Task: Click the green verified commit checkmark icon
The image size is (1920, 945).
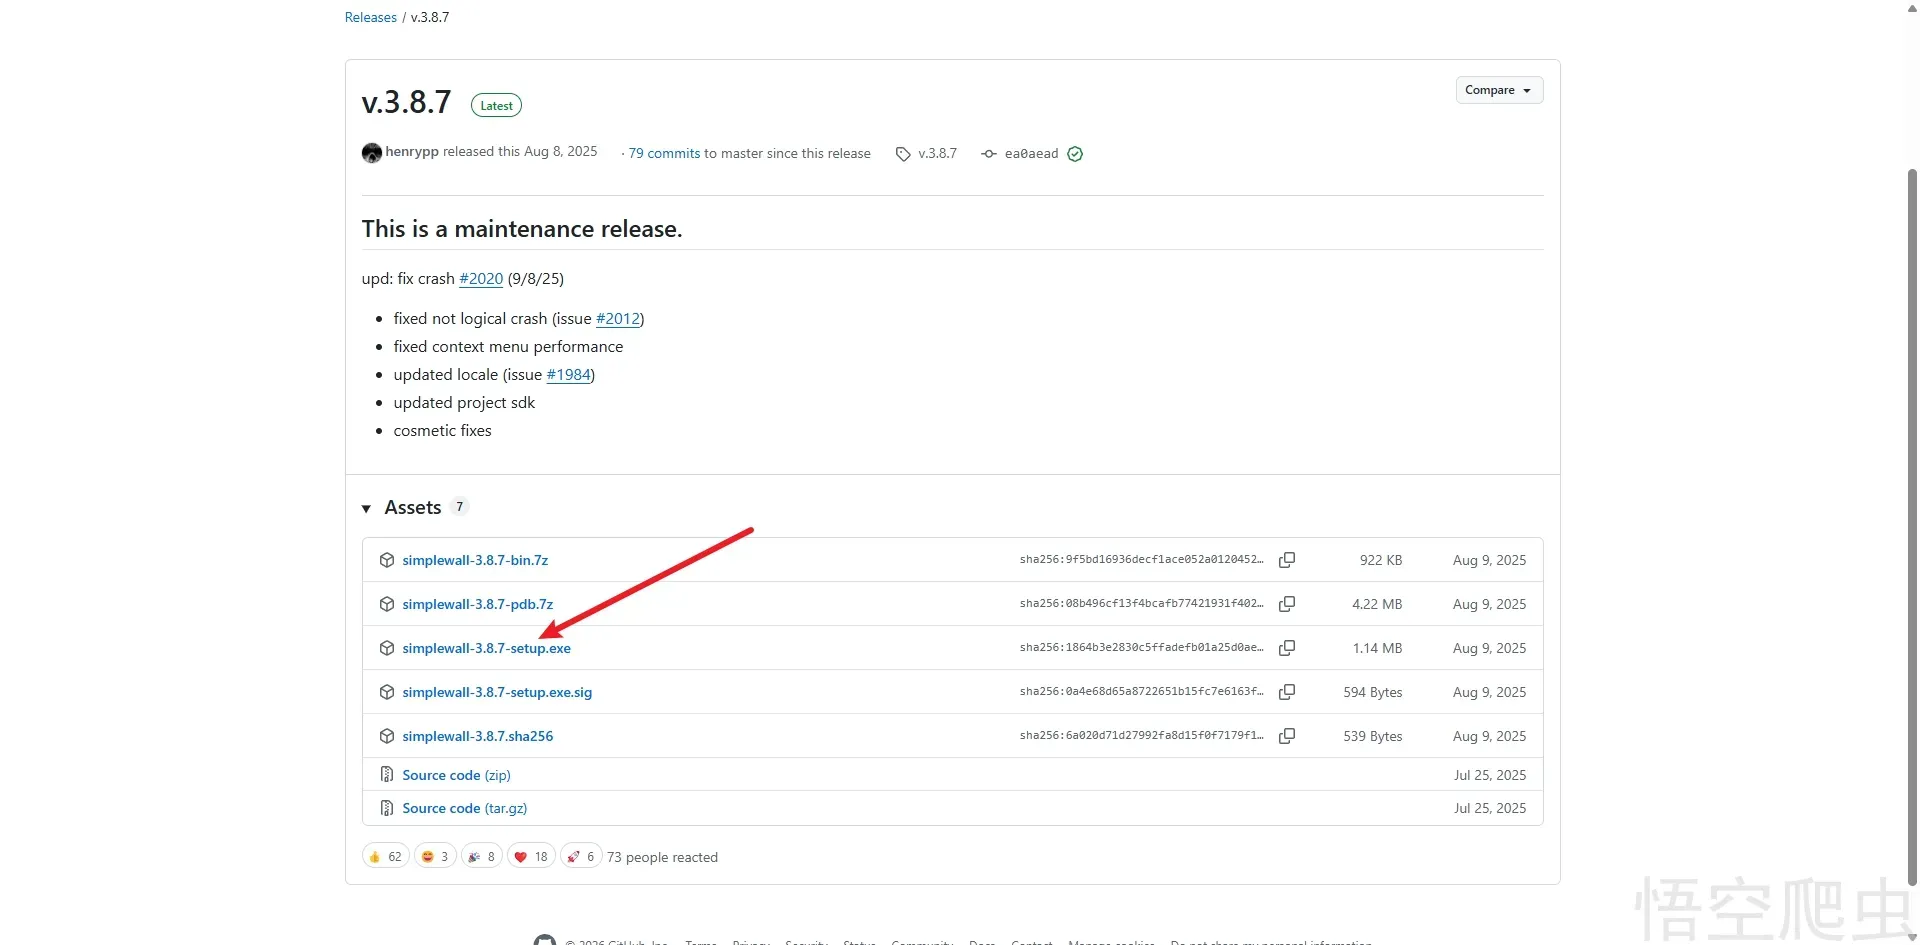Action: coord(1075,154)
